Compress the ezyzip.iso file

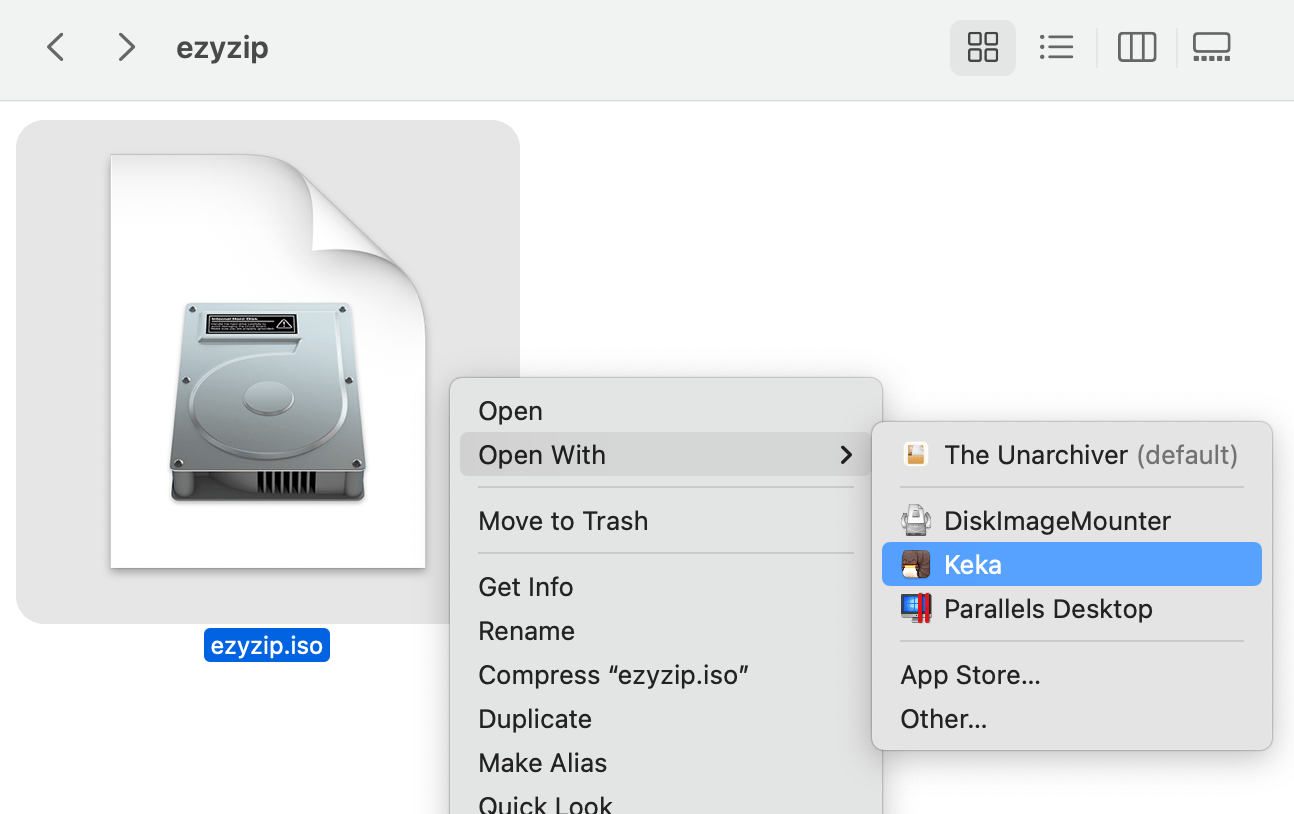(613, 675)
